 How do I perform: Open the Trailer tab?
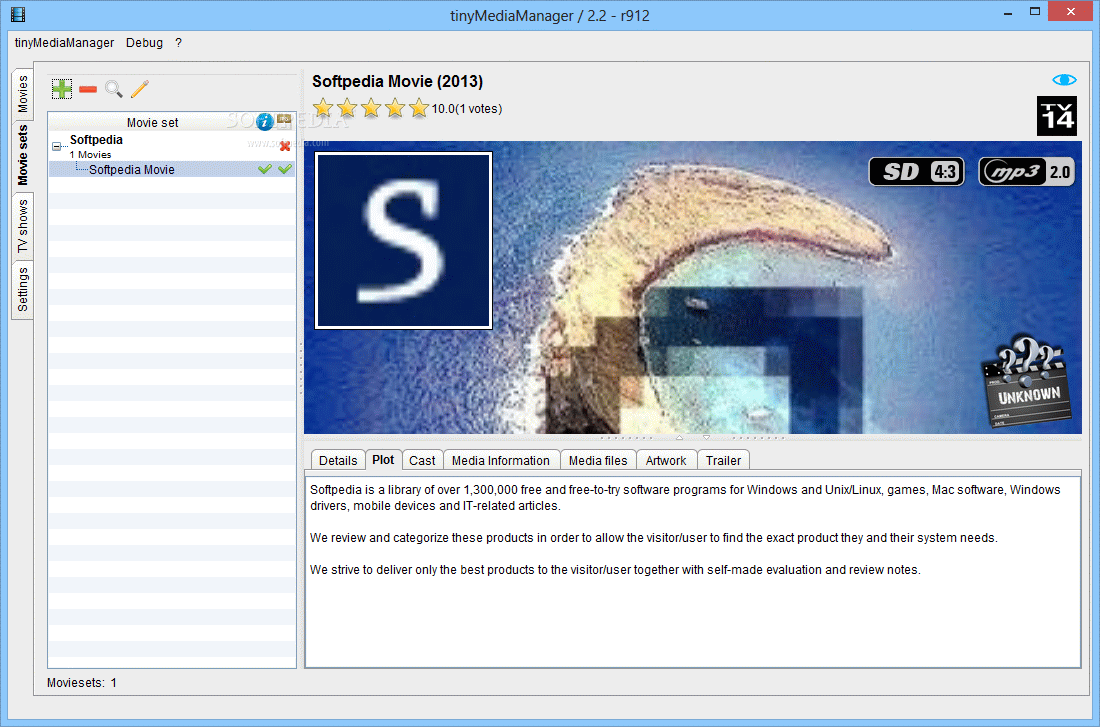(x=723, y=460)
